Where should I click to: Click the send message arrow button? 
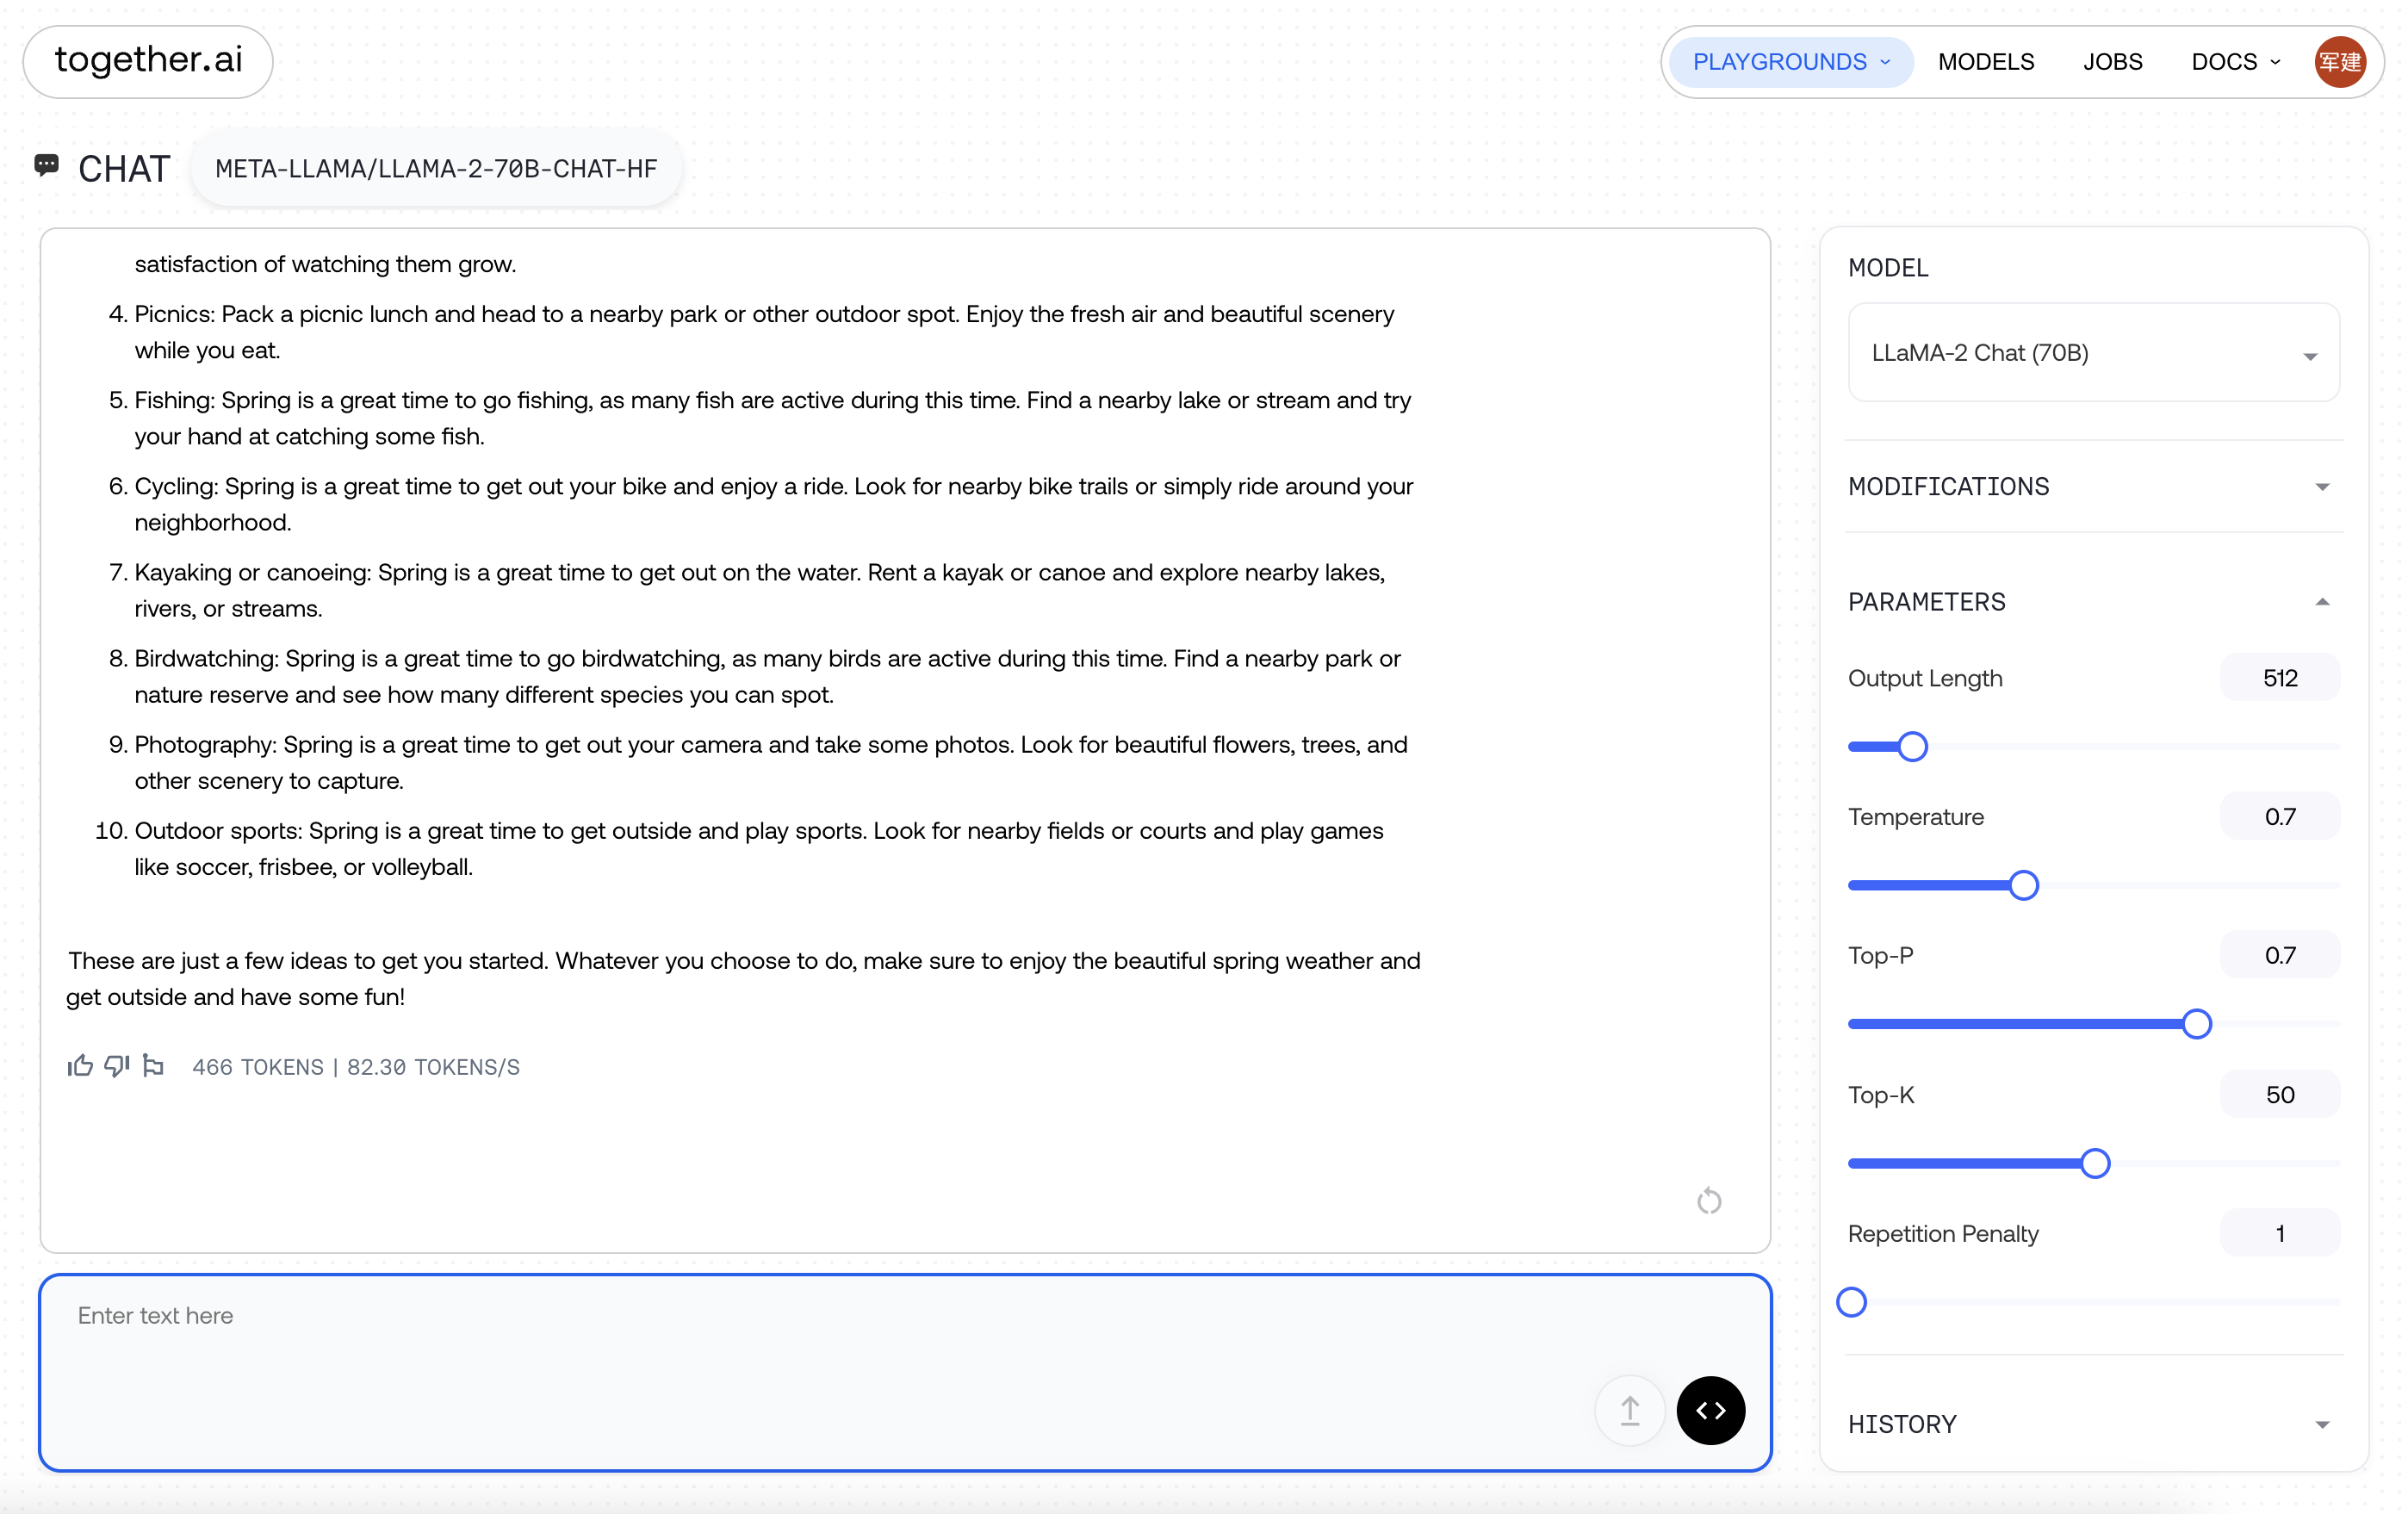pos(1630,1410)
